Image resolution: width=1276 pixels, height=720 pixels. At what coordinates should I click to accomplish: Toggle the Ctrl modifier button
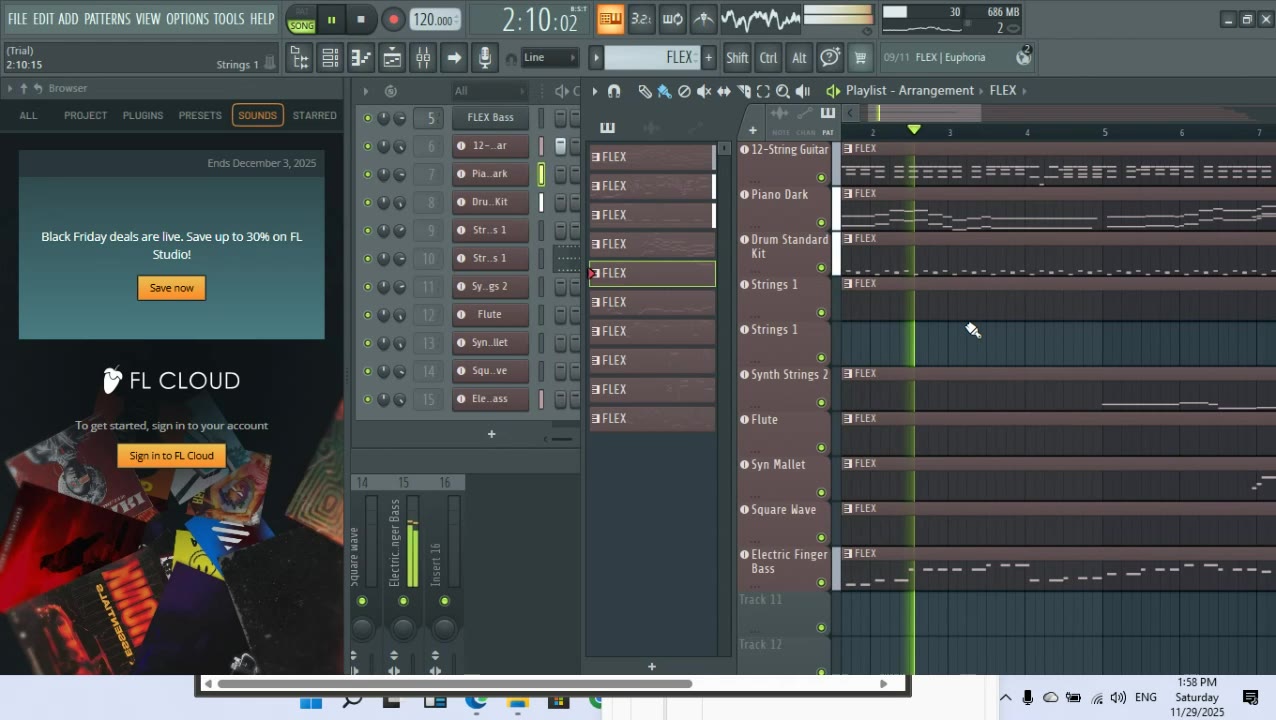pyautogui.click(x=768, y=58)
